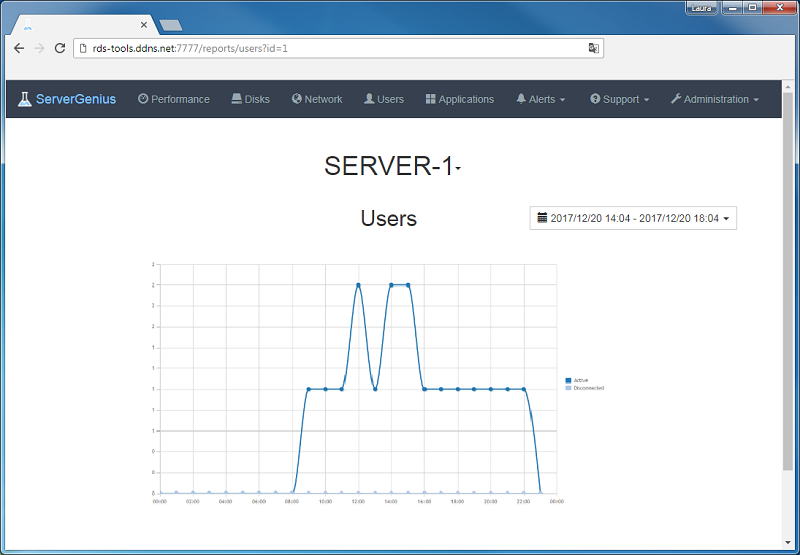Viewport: 800px width, 555px height.
Task: Open the date range picker dropdown
Action: (633, 218)
